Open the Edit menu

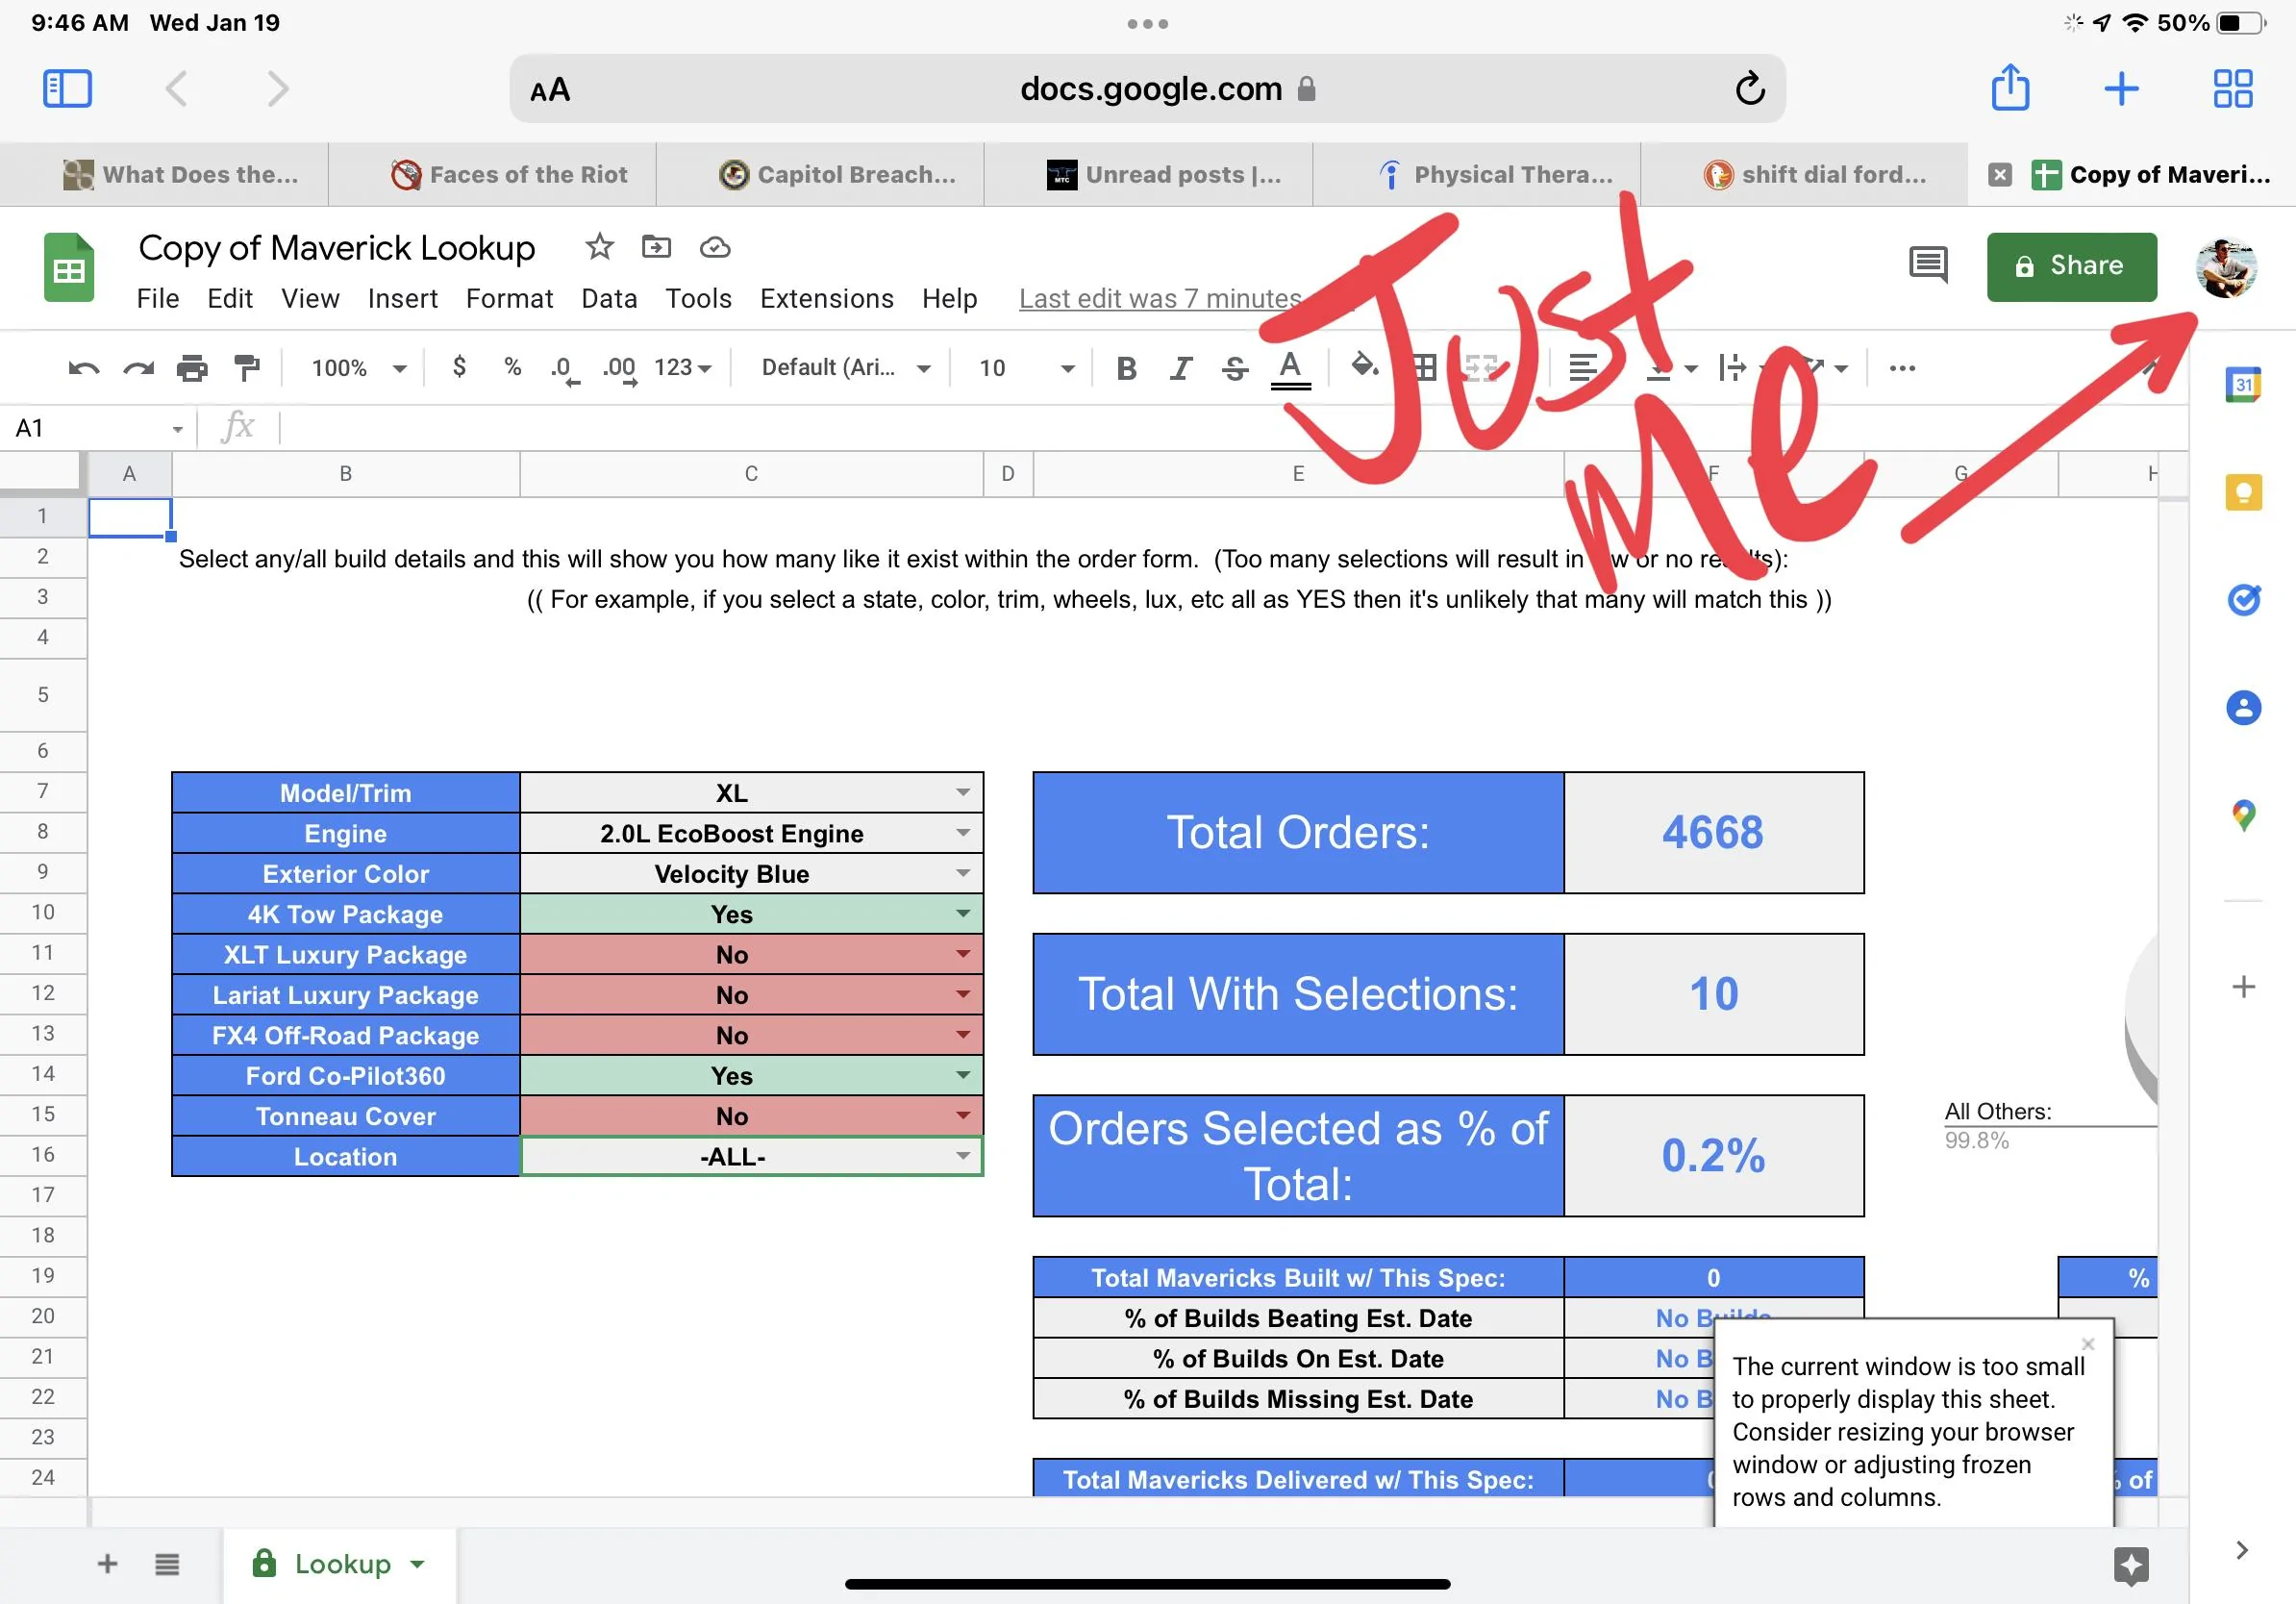click(x=230, y=299)
